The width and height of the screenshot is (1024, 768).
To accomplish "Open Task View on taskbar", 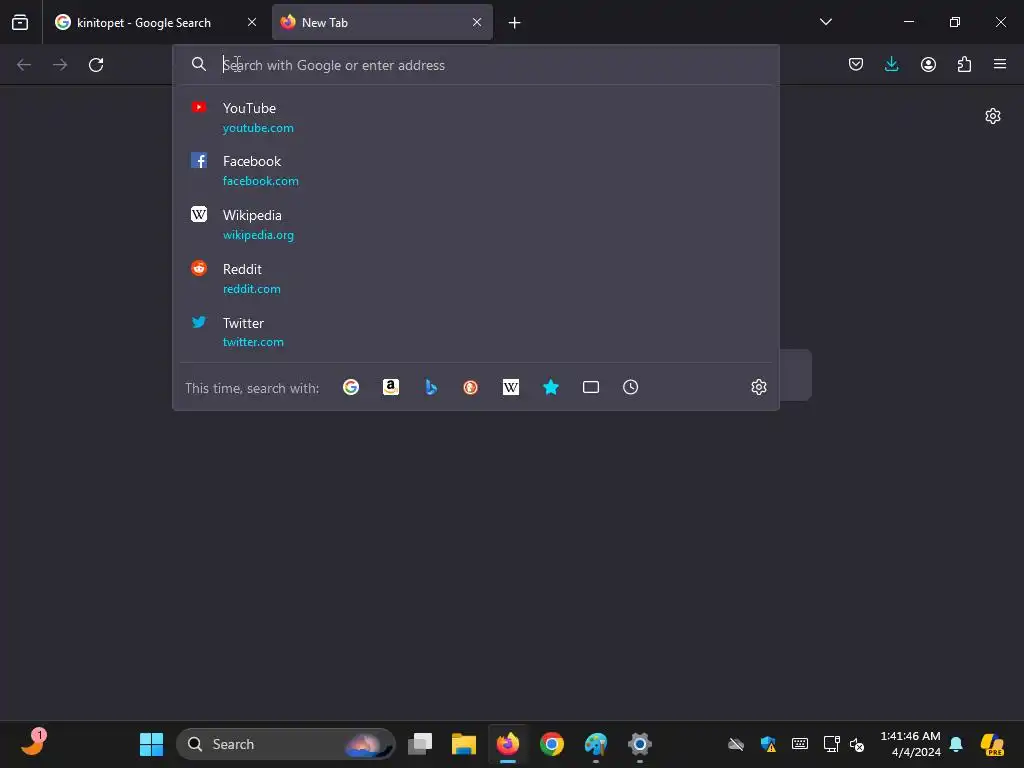I will click(x=420, y=744).
